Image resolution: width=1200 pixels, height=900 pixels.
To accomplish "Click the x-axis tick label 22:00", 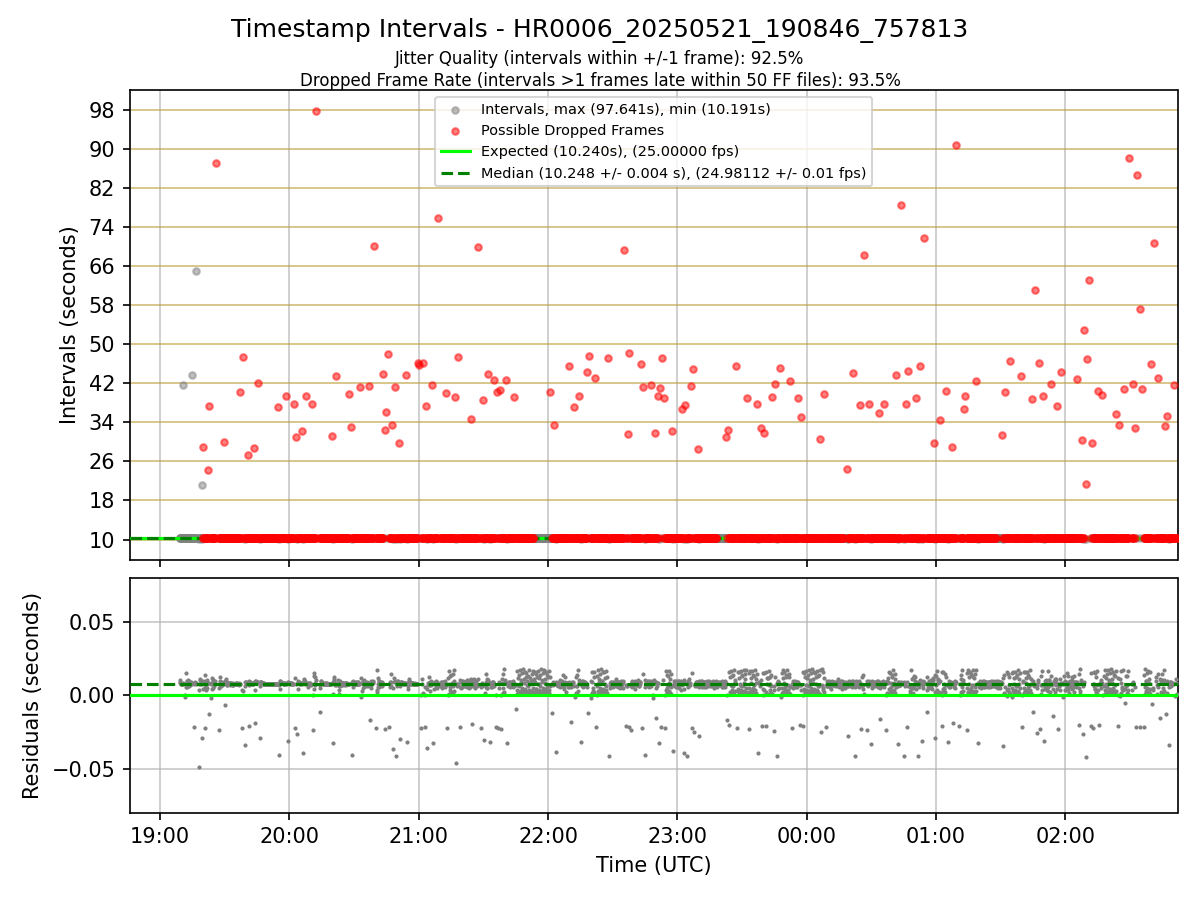I will 548,834.
